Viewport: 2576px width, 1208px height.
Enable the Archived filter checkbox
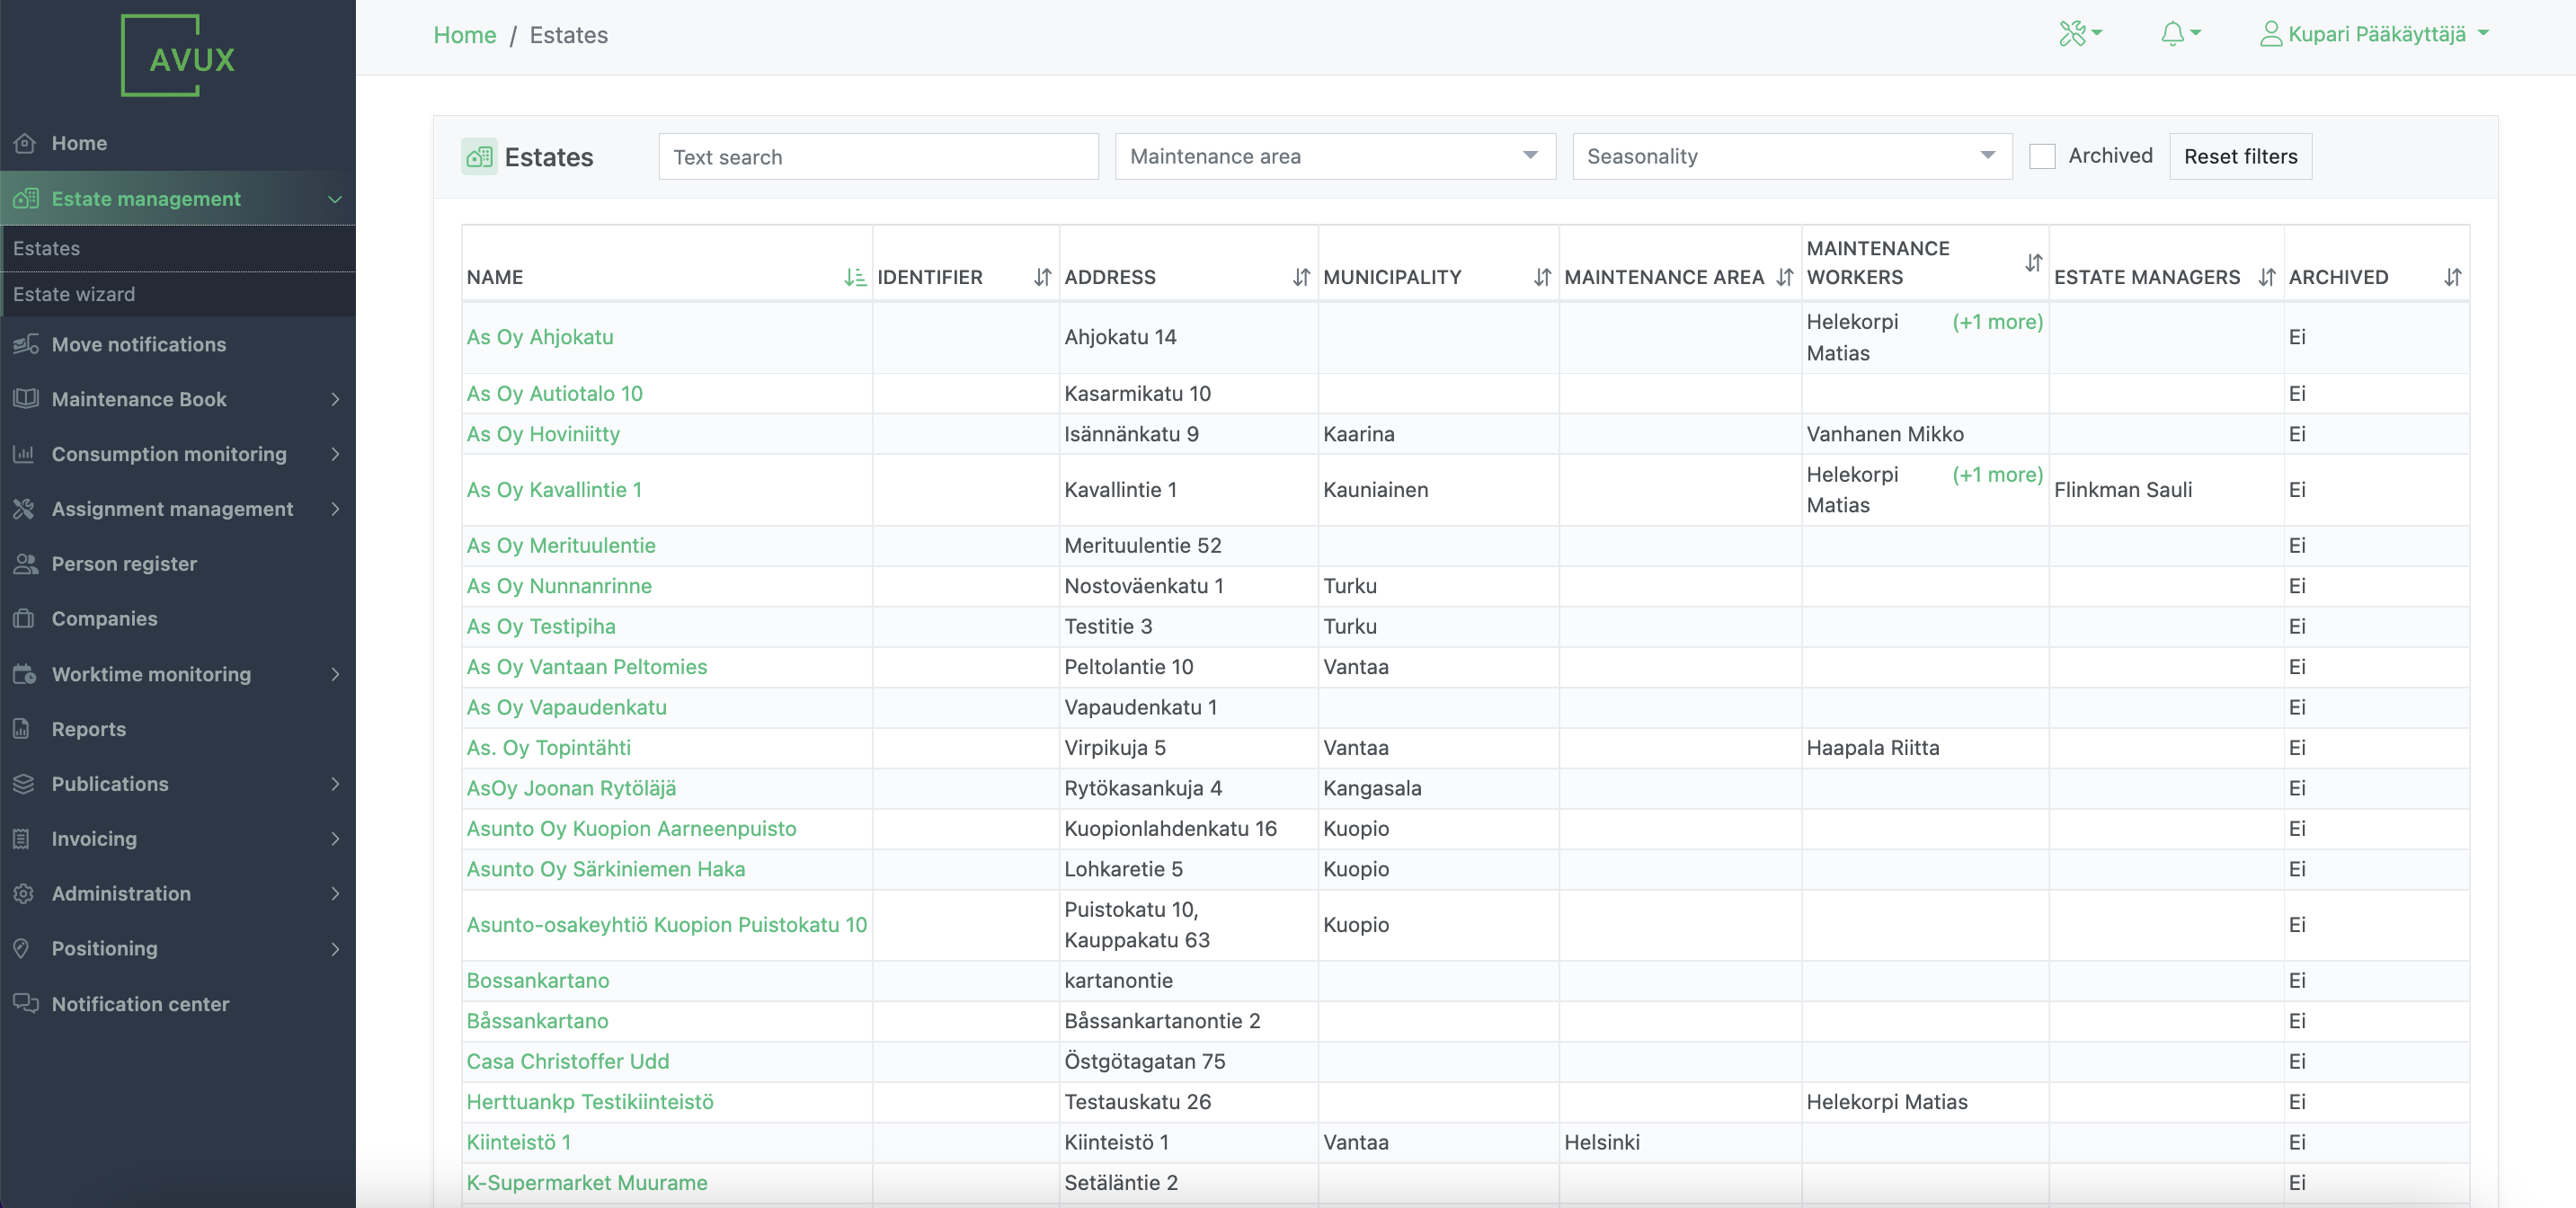point(2043,155)
